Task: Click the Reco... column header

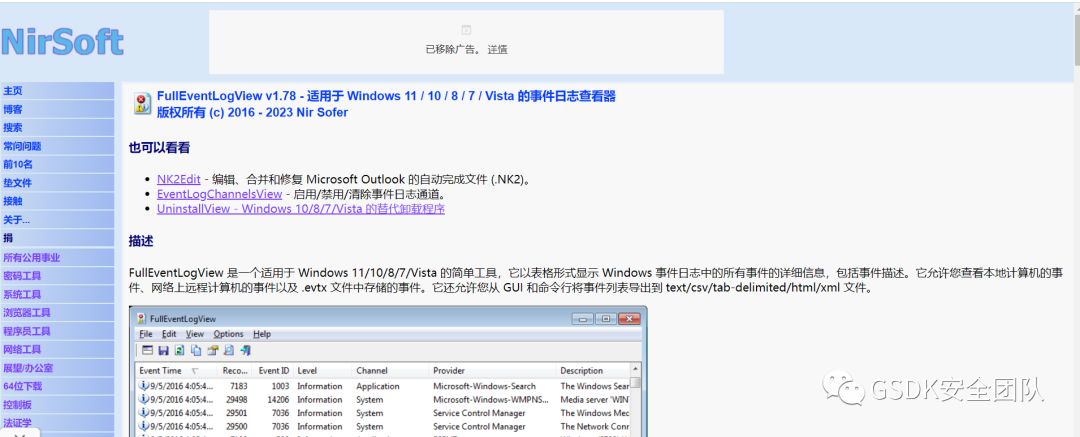Action: click(234, 371)
